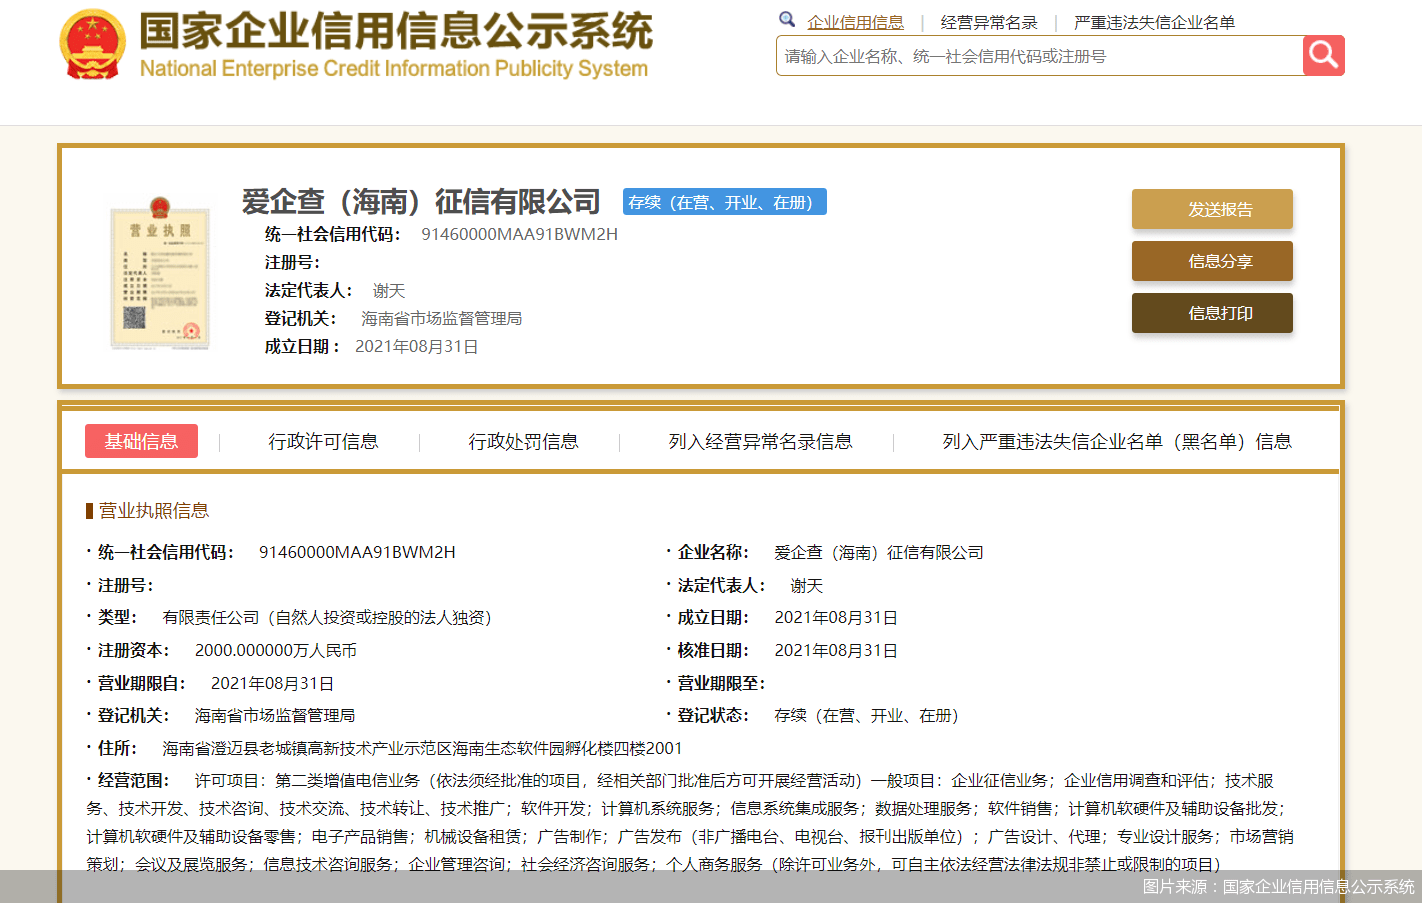Click the blue 存续（在营、开业、在册） status badge
The image size is (1422, 903).
725,202
